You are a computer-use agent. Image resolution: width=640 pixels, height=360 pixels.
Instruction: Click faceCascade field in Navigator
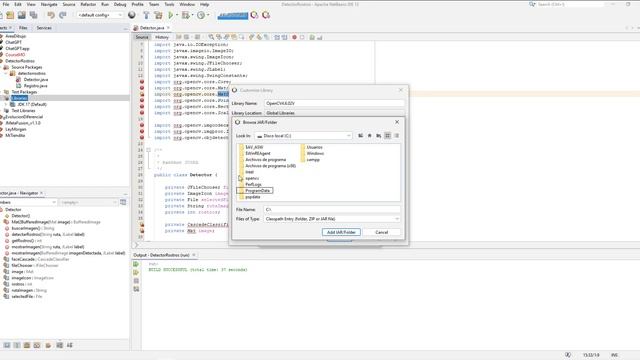point(40,259)
